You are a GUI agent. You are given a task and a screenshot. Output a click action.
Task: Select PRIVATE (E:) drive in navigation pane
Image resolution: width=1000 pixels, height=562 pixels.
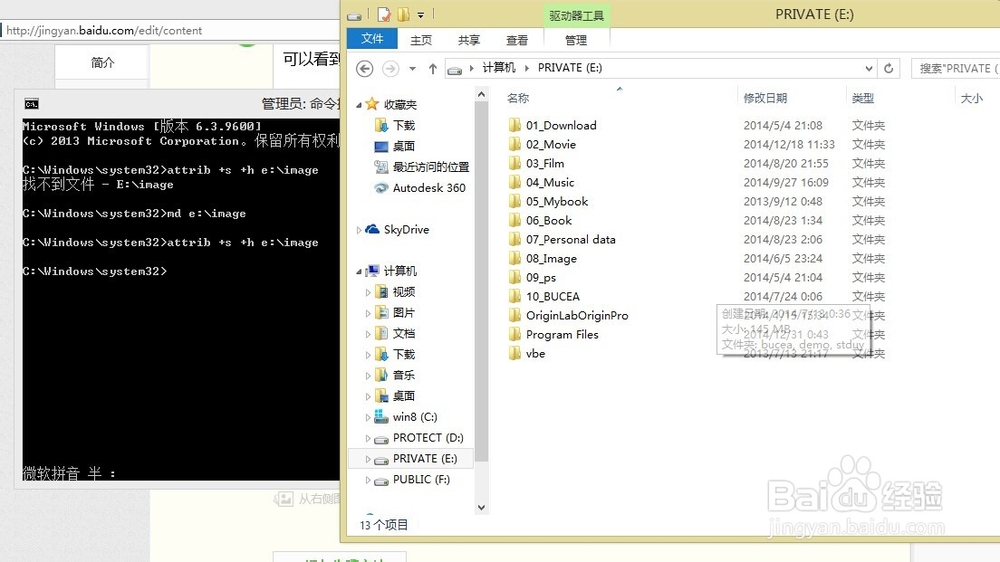(x=425, y=458)
